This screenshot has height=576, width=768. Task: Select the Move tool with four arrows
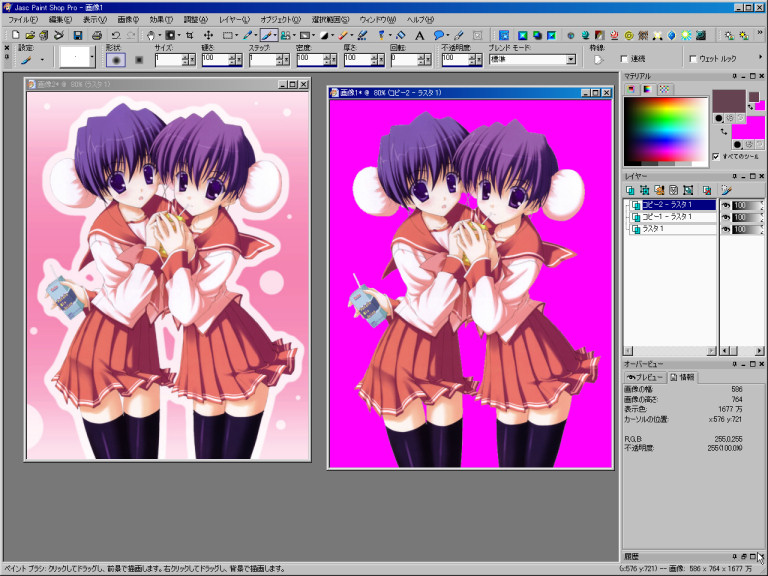click(x=208, y=35)
